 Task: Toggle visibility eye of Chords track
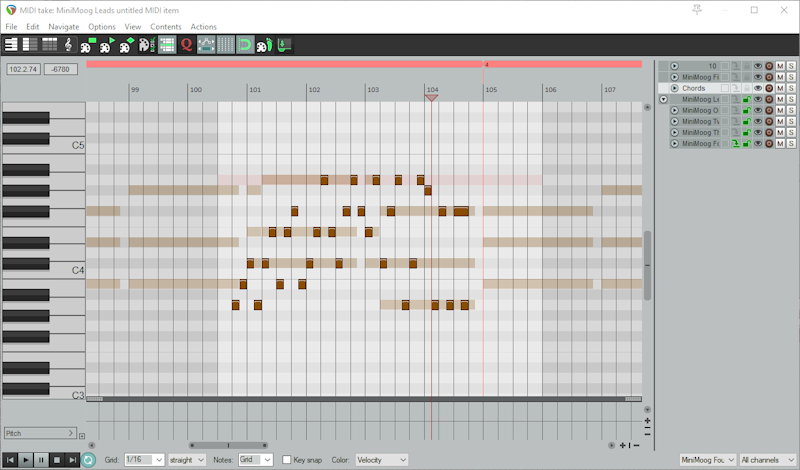point(757,88)
